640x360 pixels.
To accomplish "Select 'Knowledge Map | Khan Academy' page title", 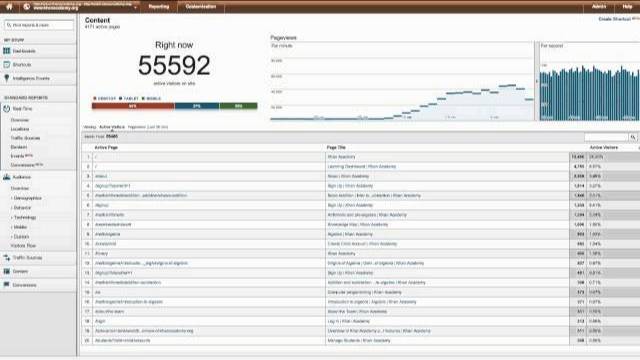I will 358,224.
